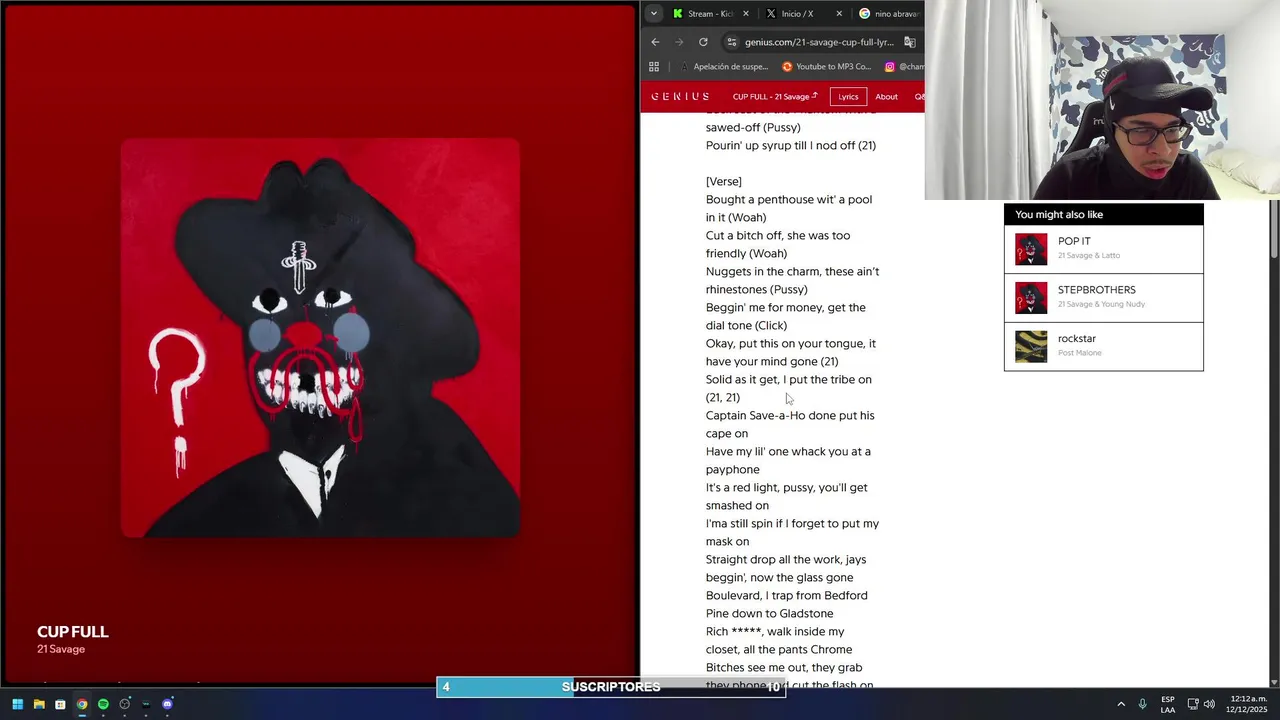Open the Chrome tab search dropdown arrow
This screenshot has width=1280, height=720.
[x=653, y=14]
